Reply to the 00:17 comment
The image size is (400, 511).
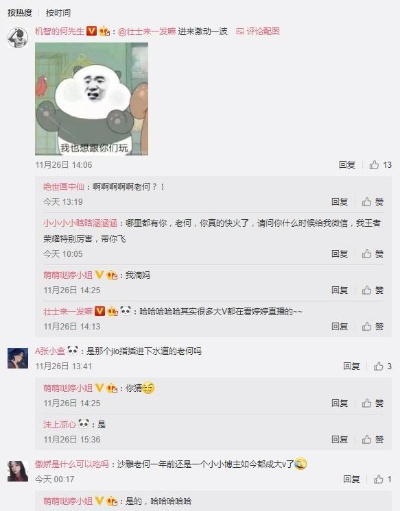pos(352,479)
